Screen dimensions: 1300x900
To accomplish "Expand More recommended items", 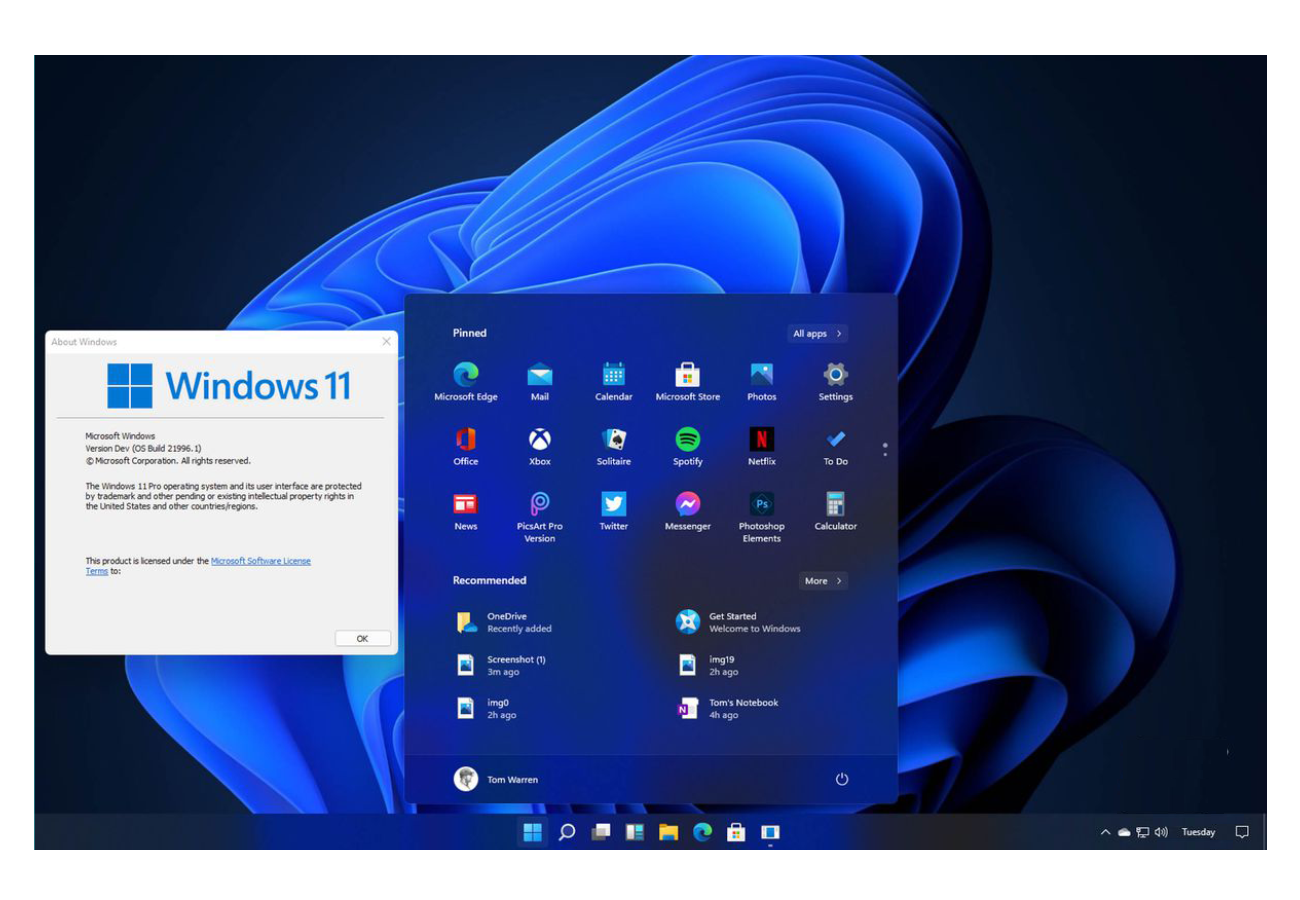I will click(x=823, y=580).
